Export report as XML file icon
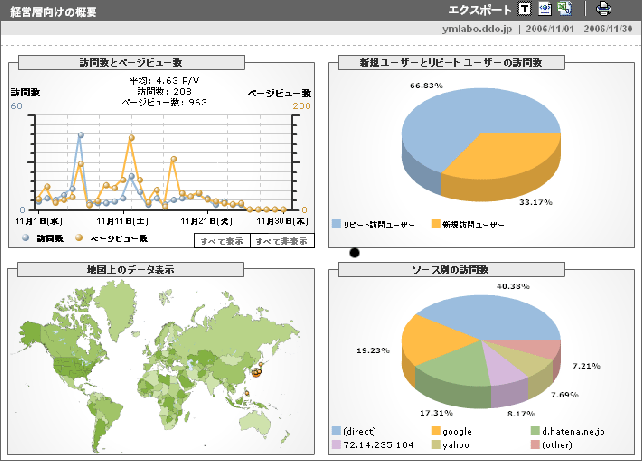Viewport: 642px width, 461px height. pyautogui.click(x=545, y=9)
